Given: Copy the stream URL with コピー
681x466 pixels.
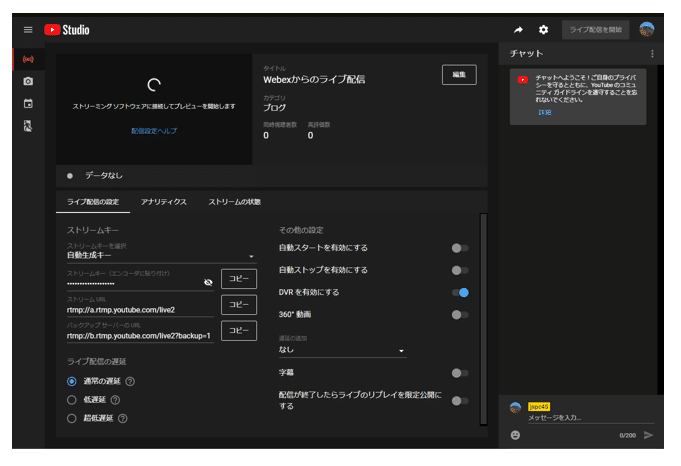Looking at the screenshot, I should coord(239,304).
